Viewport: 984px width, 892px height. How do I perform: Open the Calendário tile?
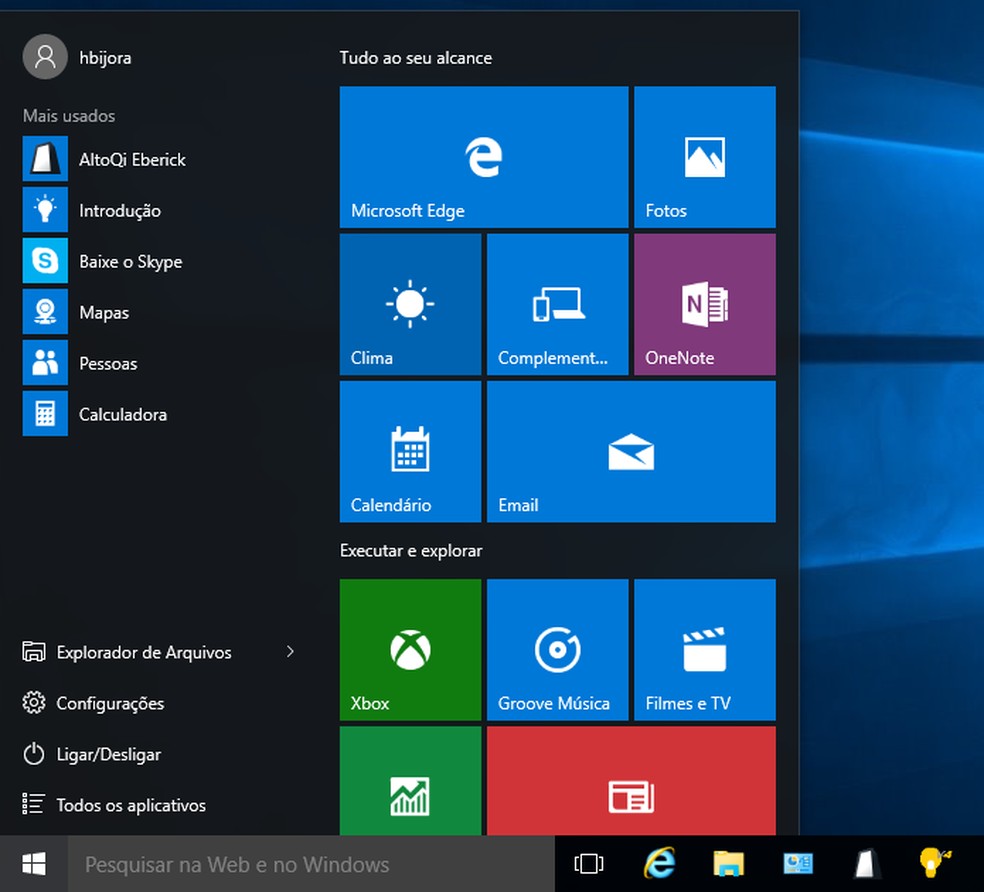pyautogui.click(x=410, y=451)
